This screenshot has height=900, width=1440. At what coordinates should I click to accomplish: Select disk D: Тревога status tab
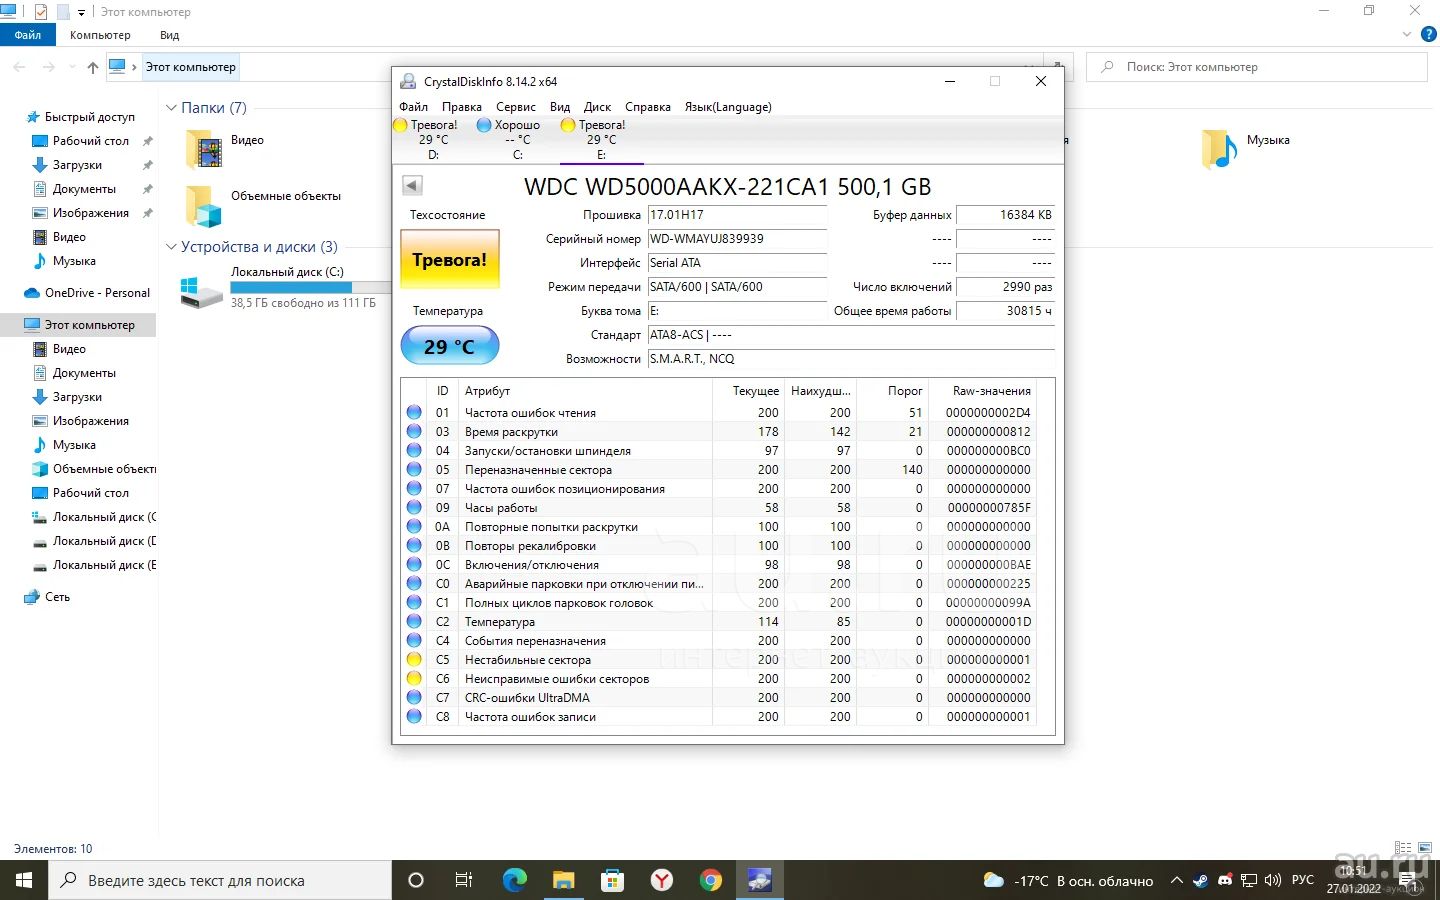434,139
